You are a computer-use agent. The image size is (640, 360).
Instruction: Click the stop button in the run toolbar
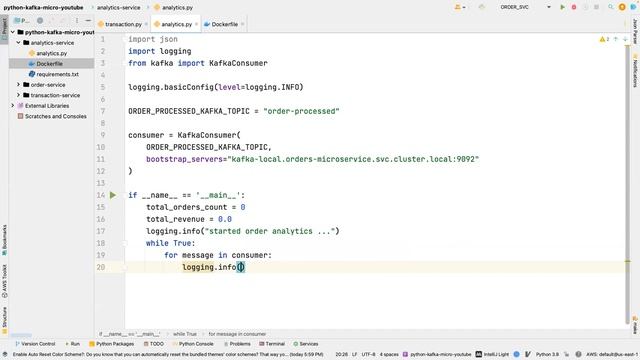point(597,7)
